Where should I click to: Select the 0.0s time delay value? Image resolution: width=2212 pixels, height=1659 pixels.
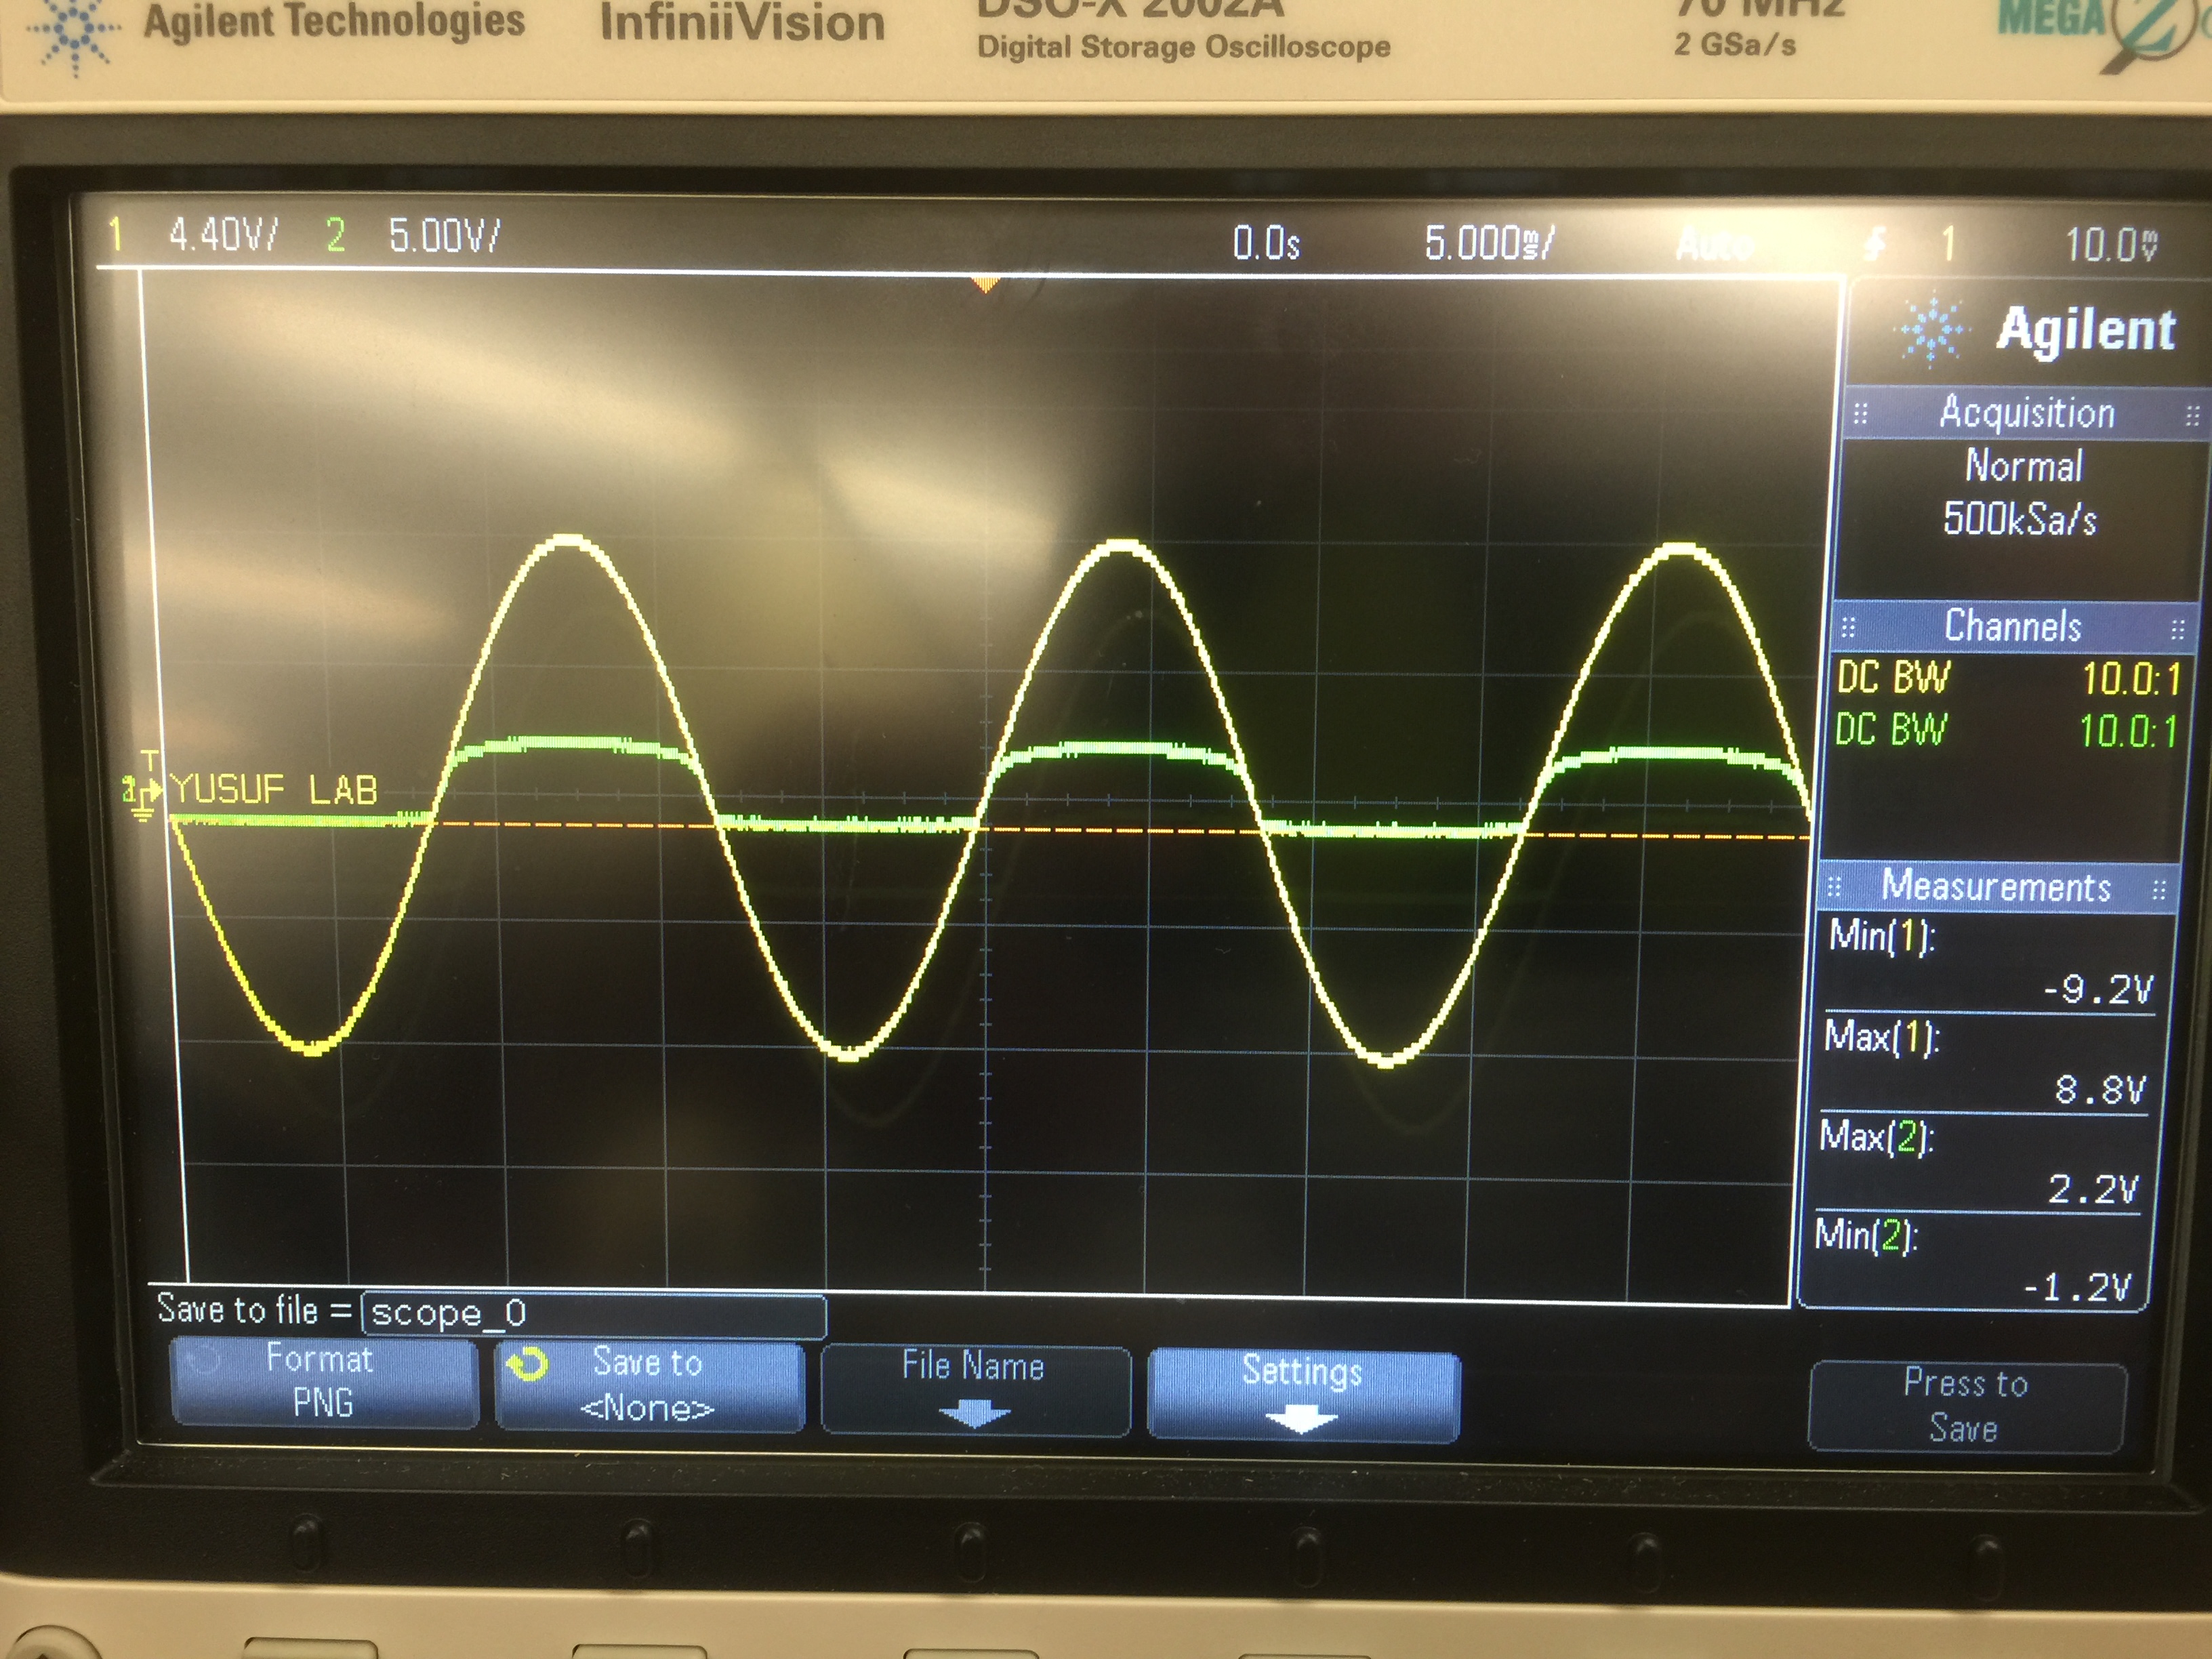[1266, 243]
